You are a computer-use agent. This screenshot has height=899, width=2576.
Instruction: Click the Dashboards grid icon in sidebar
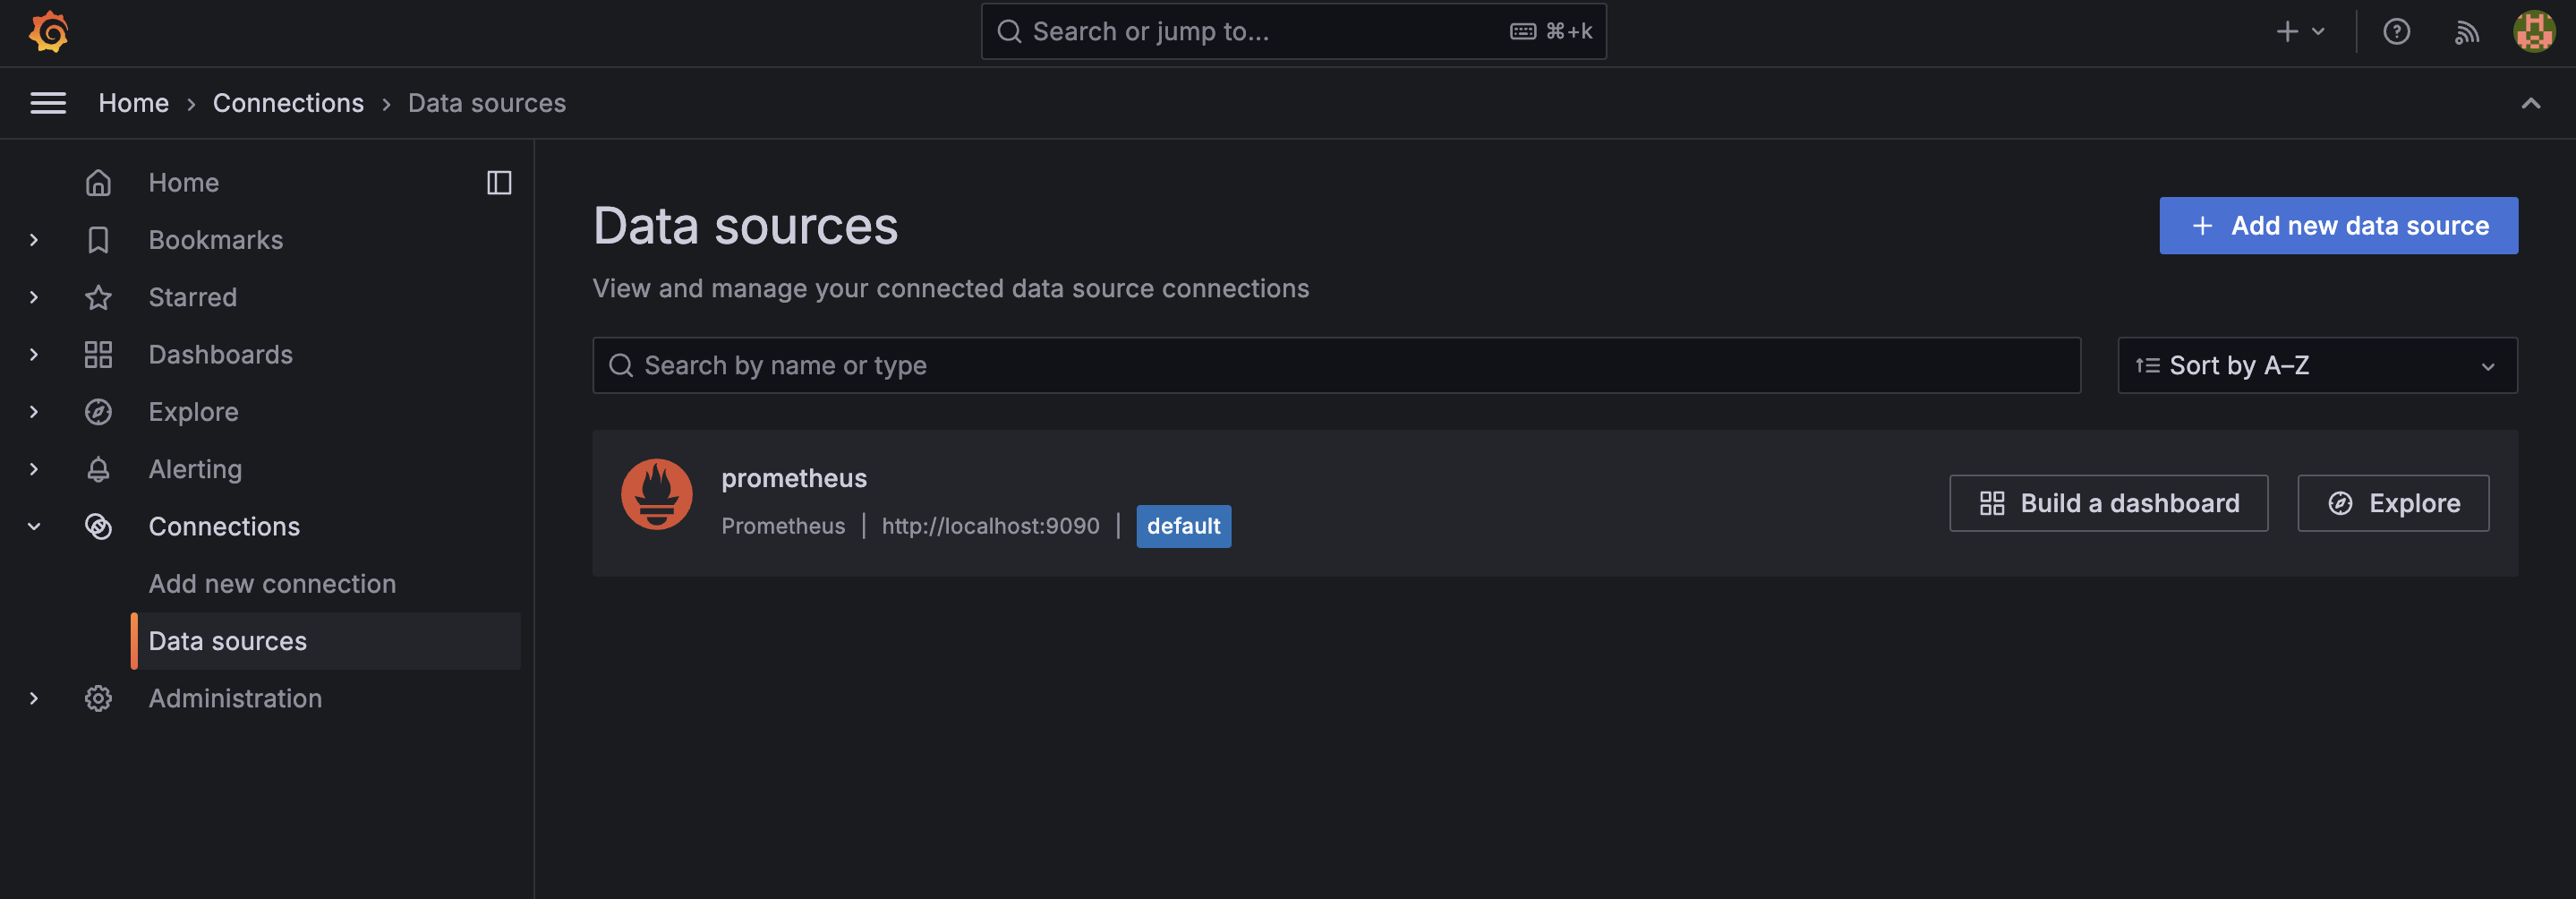(x=98, y=354)
